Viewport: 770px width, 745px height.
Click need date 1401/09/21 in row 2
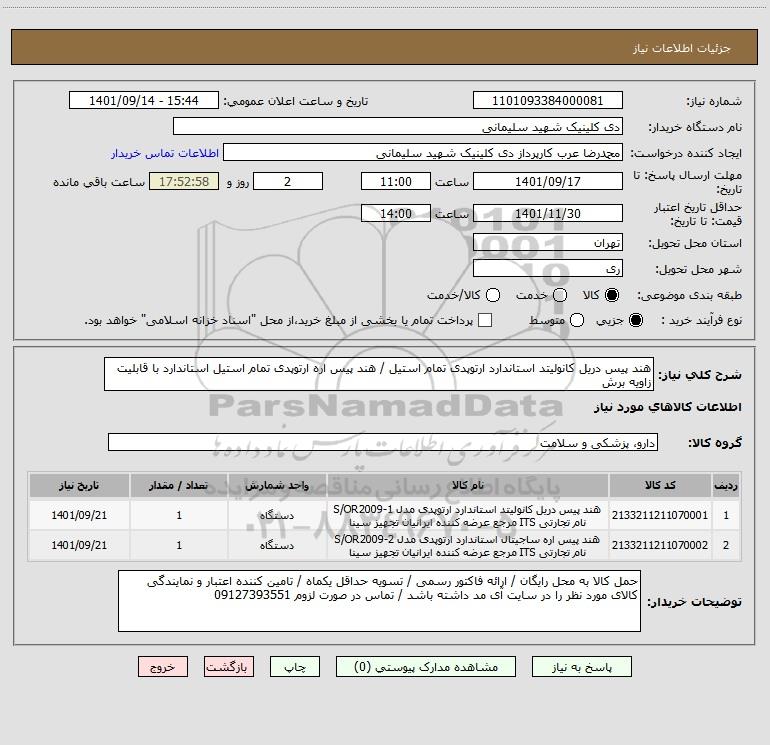click(79, 545)
